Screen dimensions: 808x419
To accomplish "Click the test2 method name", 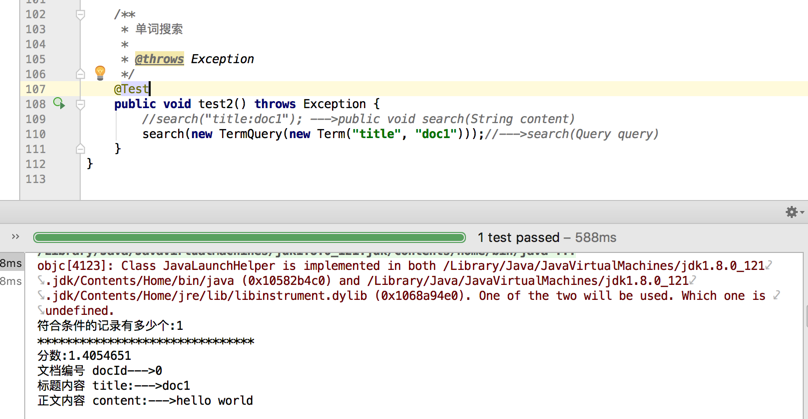I will point(216,104).
